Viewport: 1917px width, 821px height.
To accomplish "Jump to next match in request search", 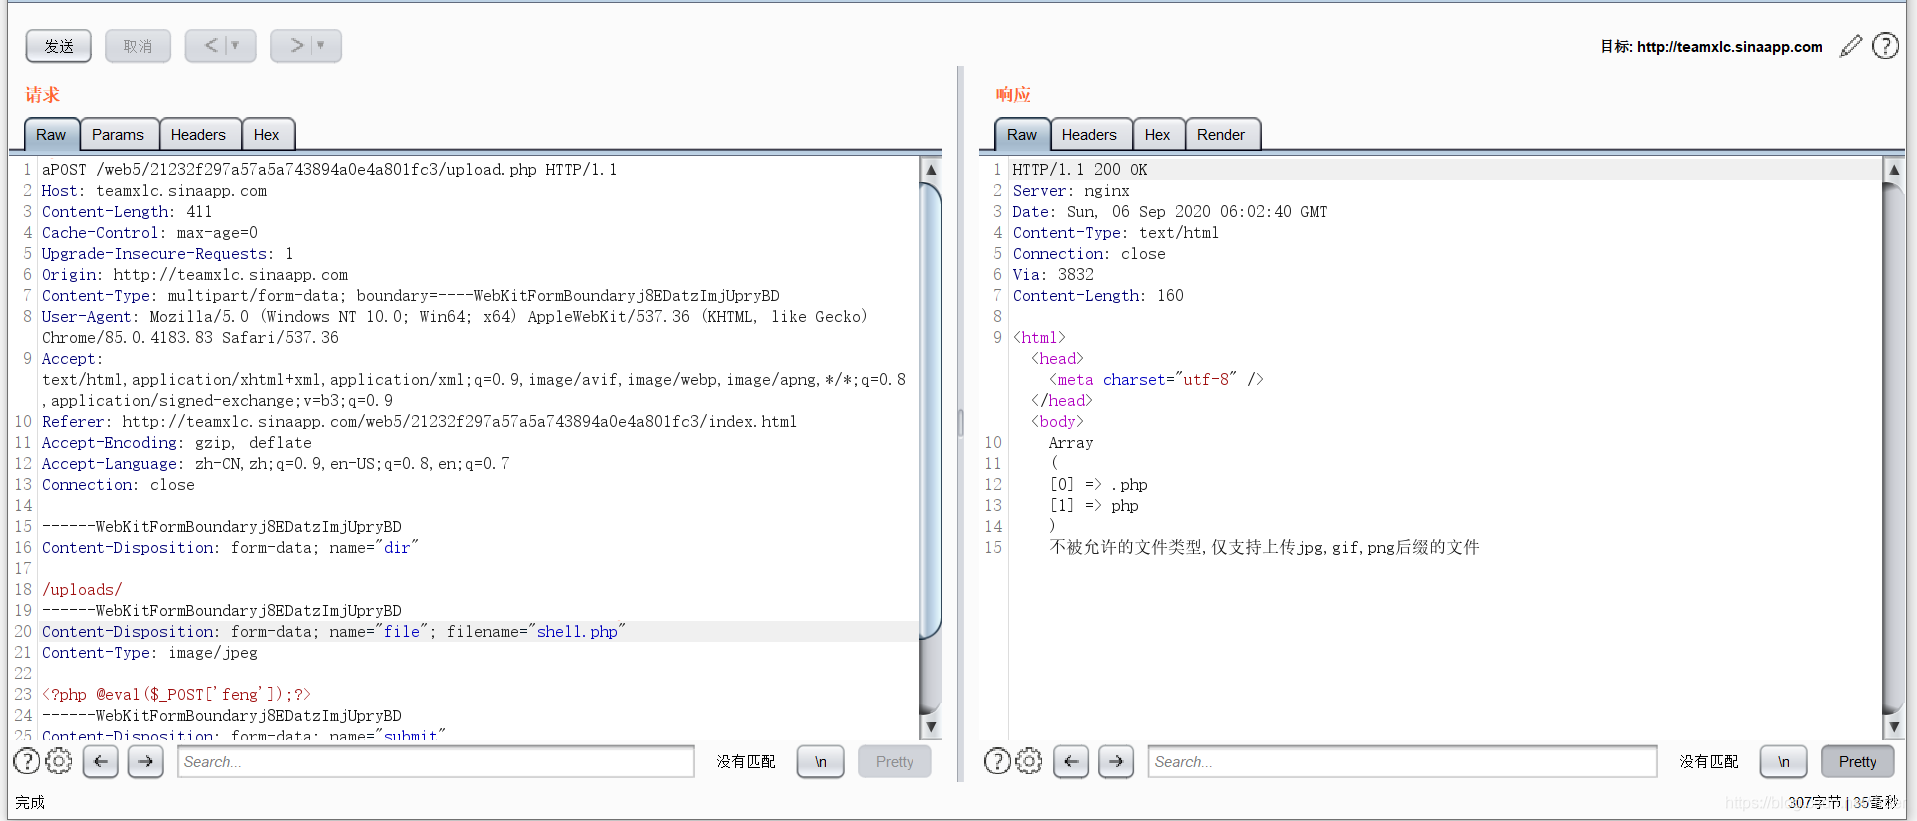I will (146, 761).
